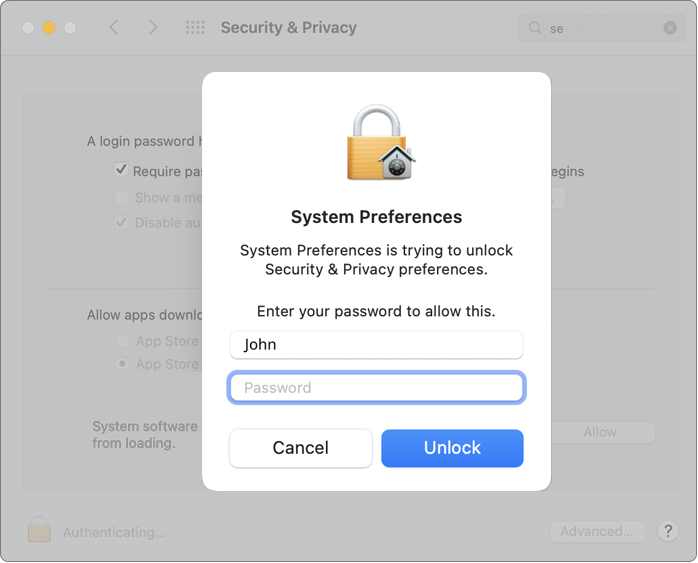Select the second App Store radio option
Screen dimensions: 698x563
click(x=123, y=364)
